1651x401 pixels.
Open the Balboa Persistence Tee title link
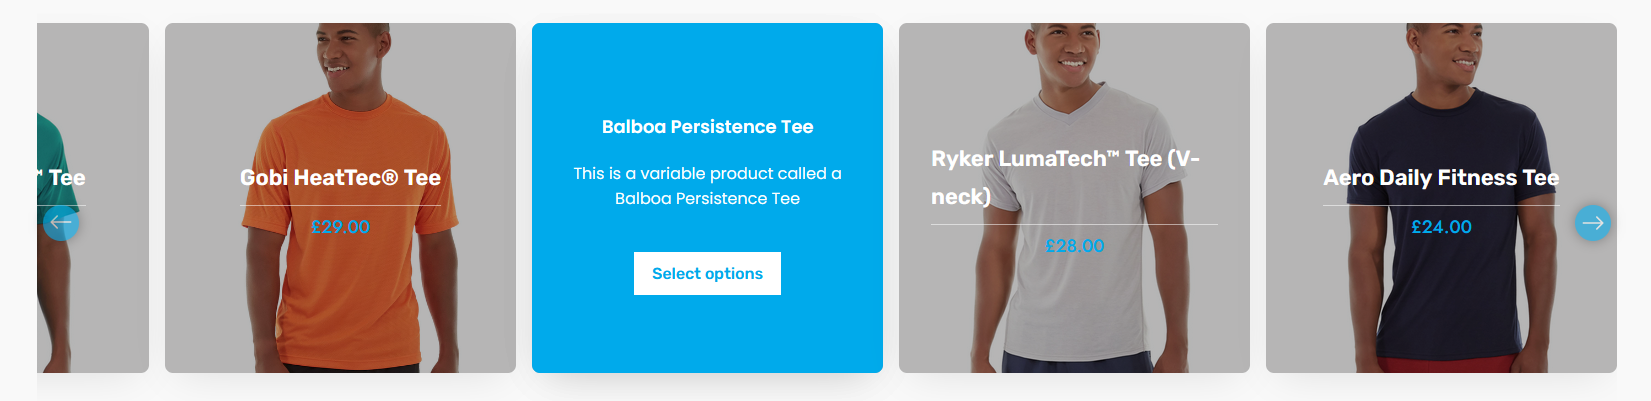(x=707, y=127)
